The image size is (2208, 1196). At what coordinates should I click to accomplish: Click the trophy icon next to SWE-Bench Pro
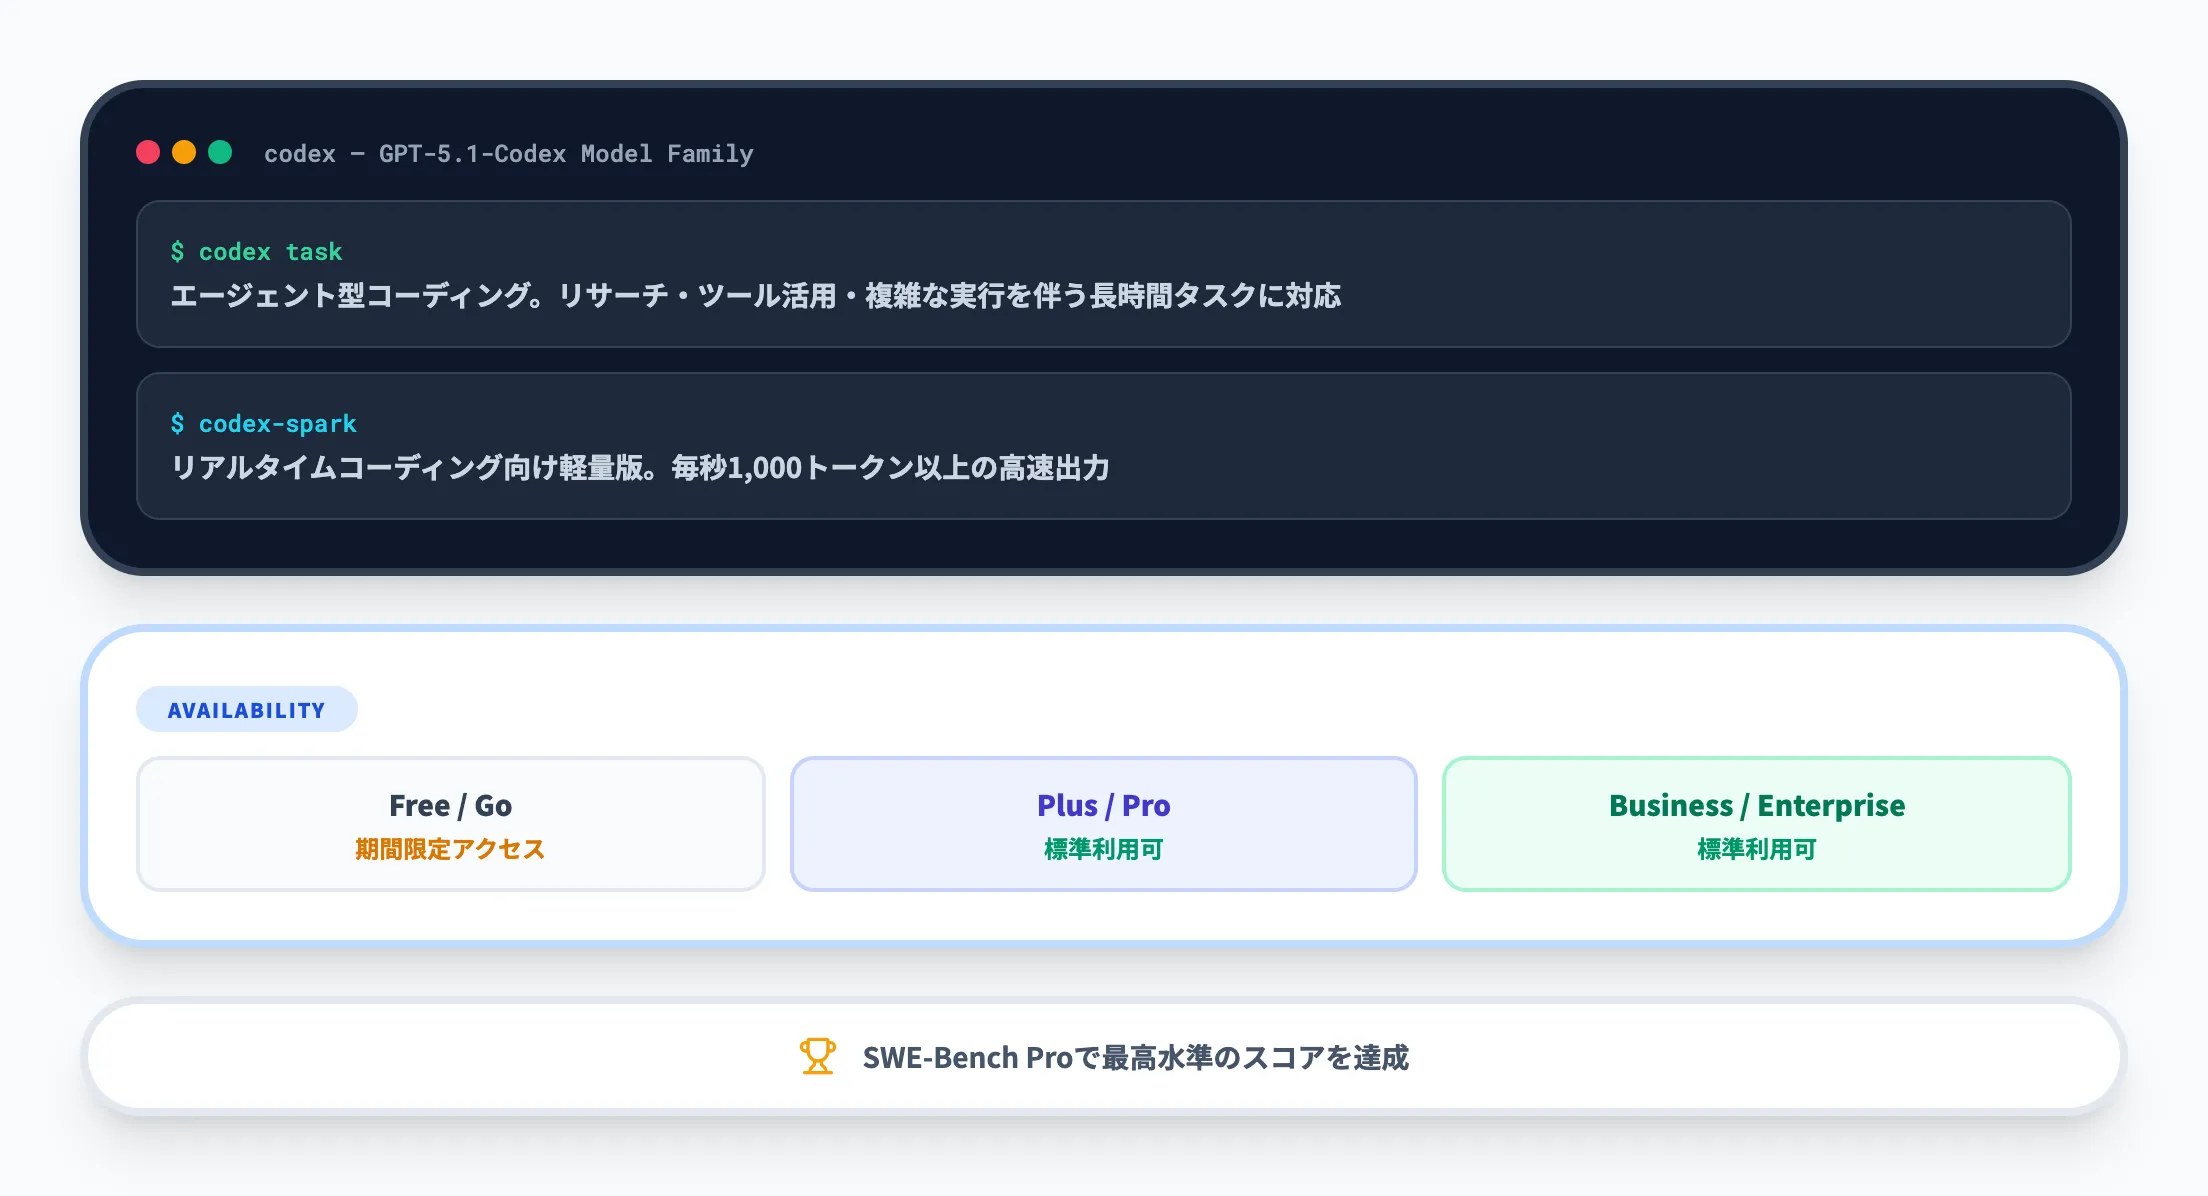click(817, 1056)
